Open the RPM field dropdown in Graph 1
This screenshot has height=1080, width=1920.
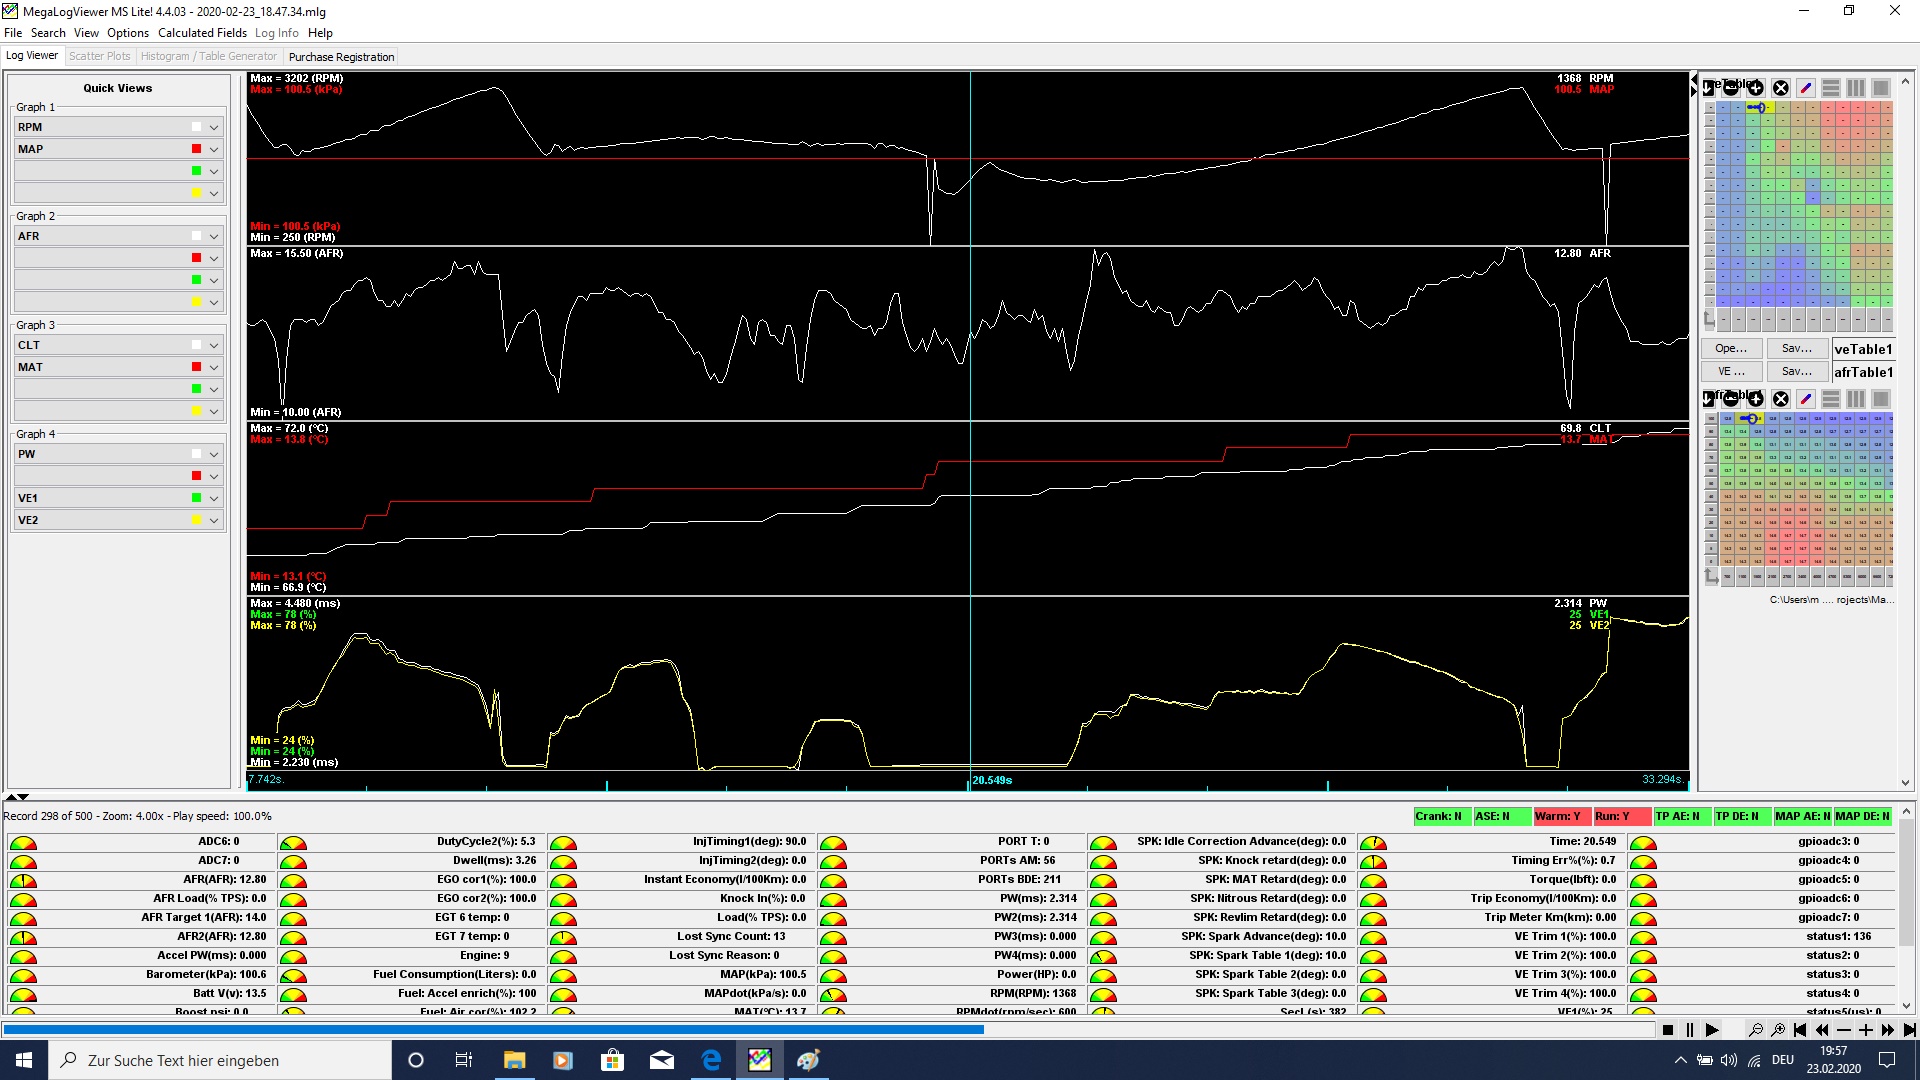click(x=214, y=127)
